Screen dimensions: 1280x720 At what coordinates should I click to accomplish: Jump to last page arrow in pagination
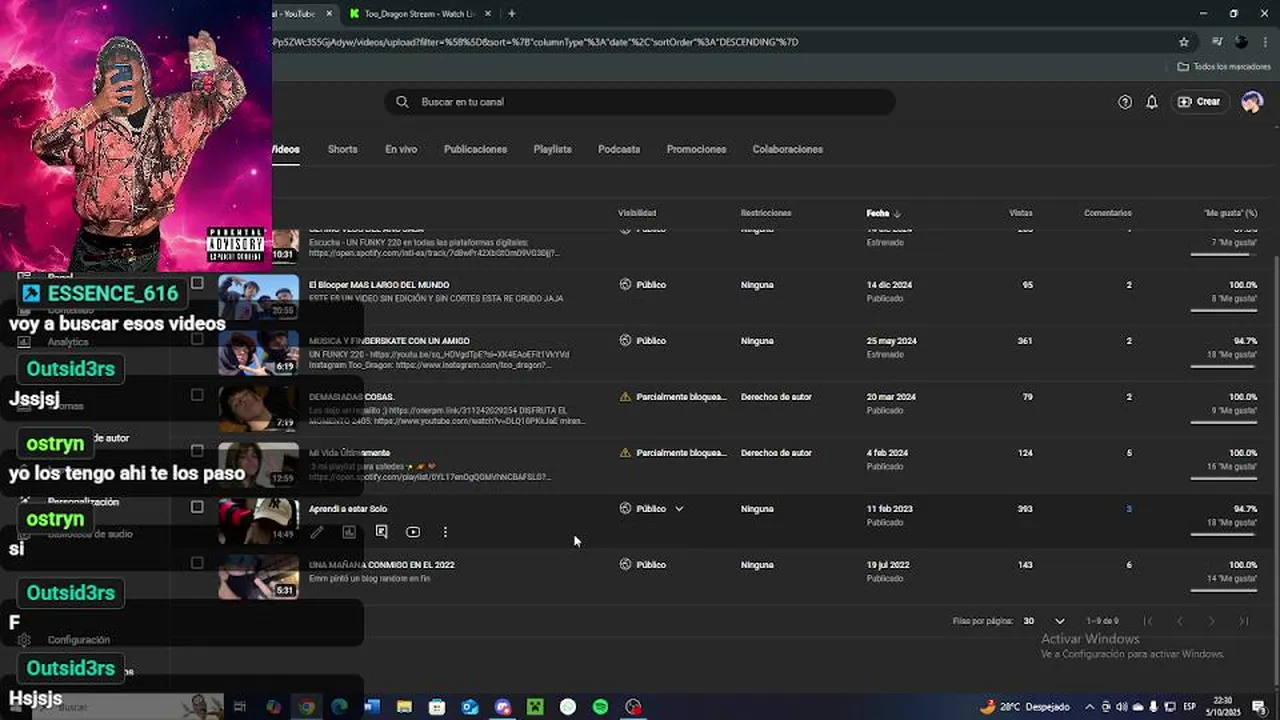tap(1244, 621)
